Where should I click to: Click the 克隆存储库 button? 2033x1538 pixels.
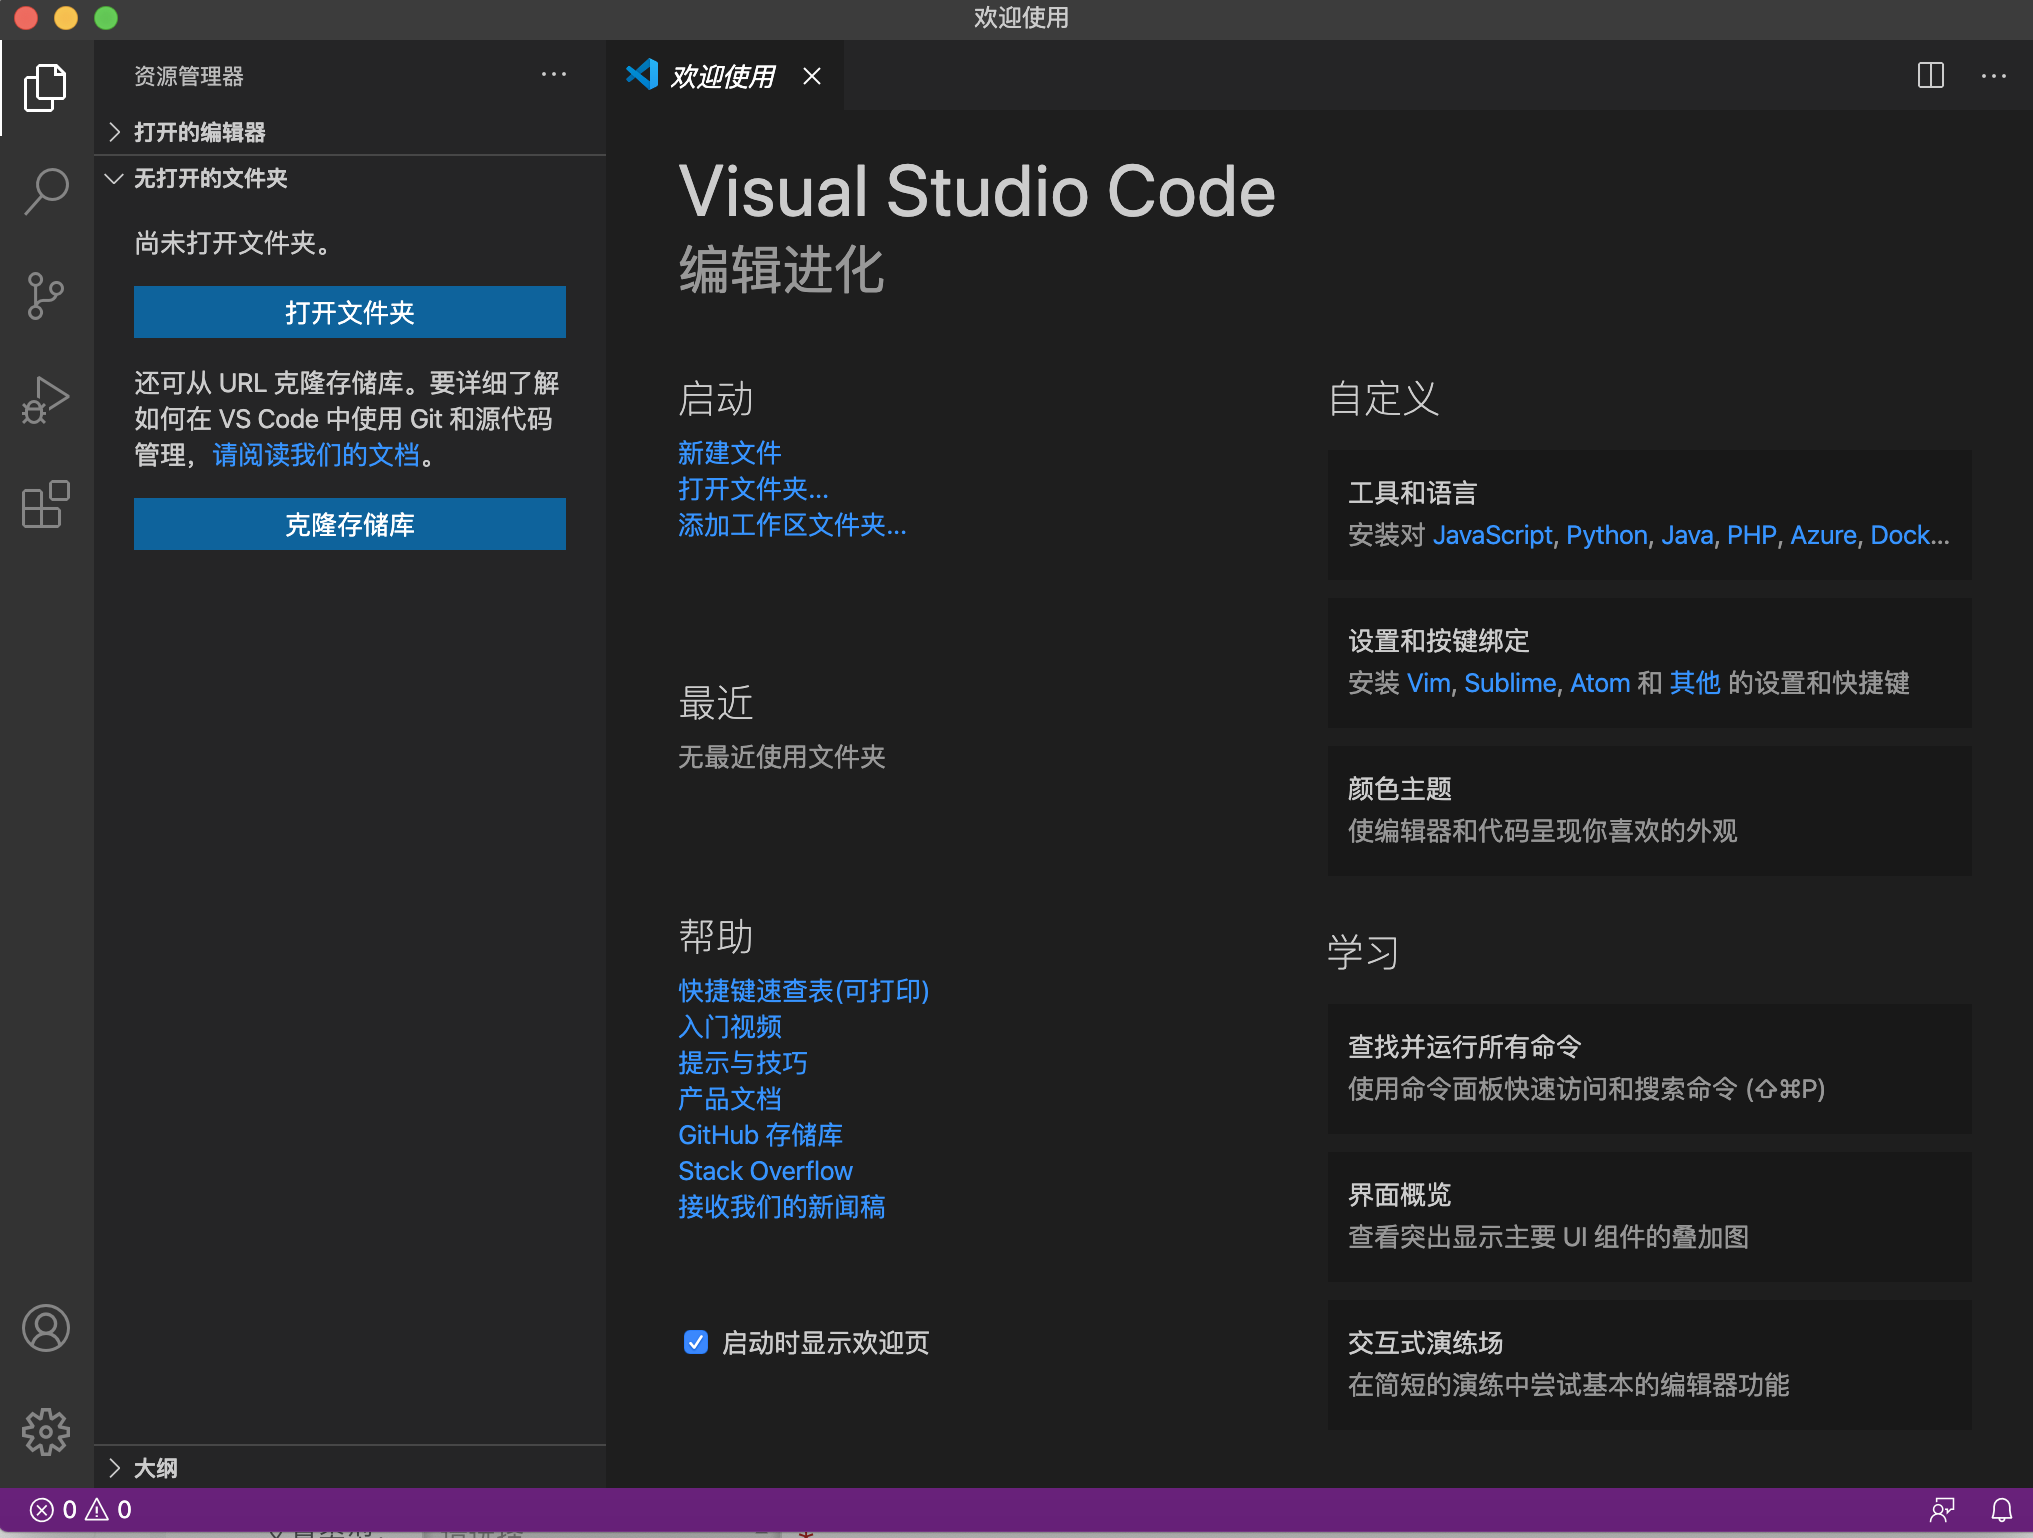coord(349,523)
